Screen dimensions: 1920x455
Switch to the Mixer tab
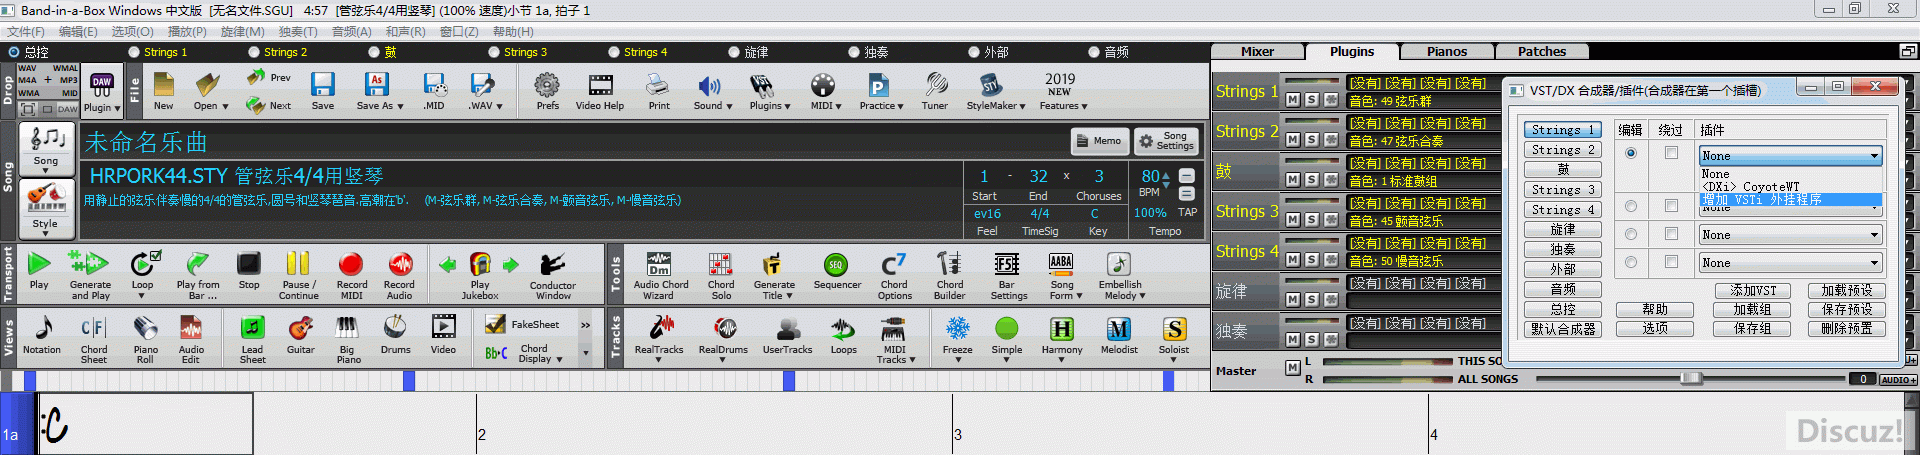1257,51
